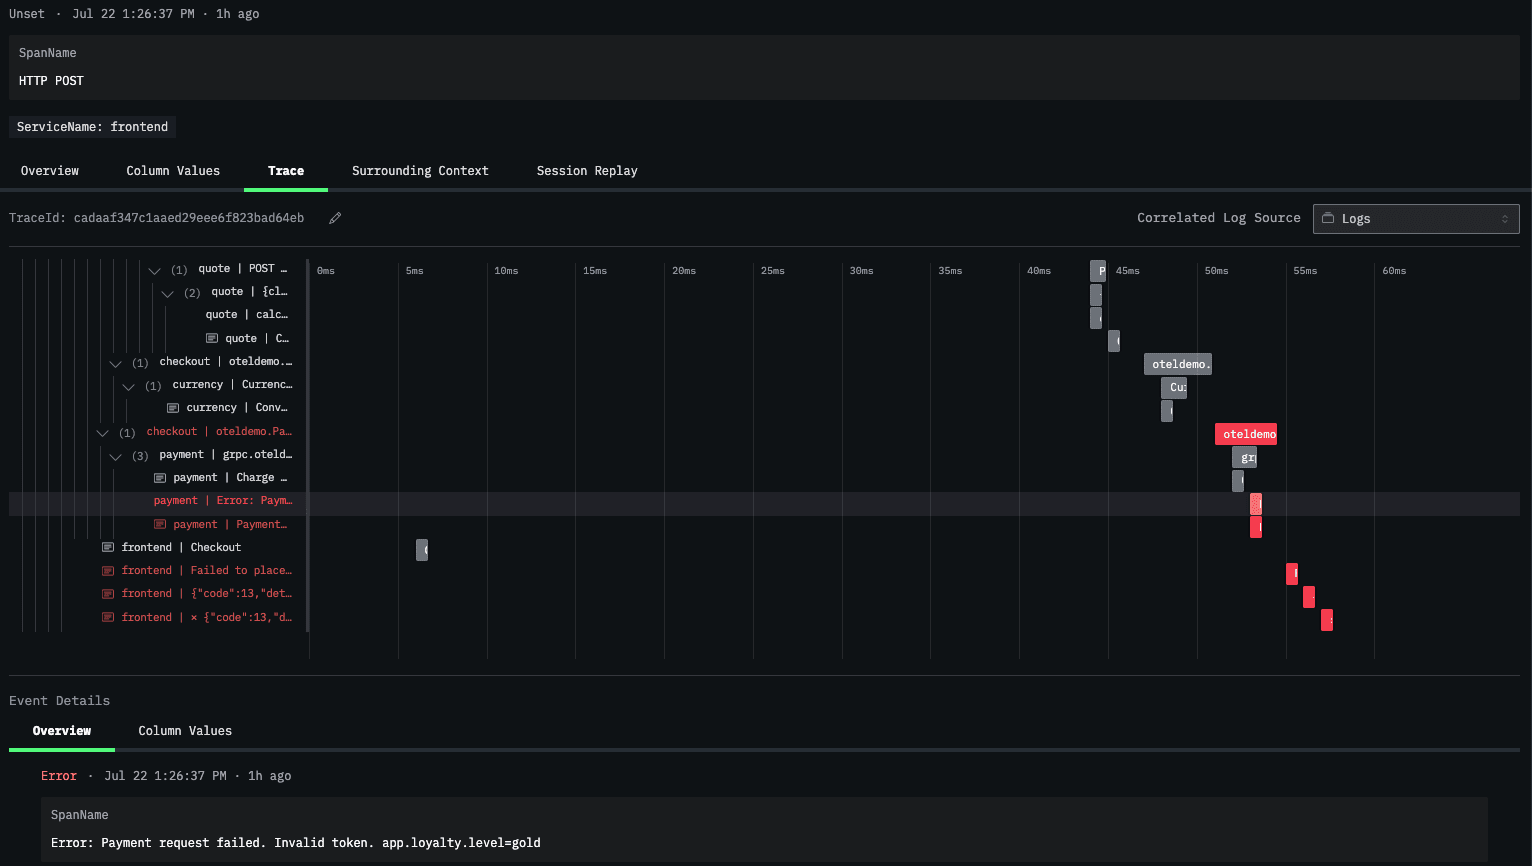Click log icon on 'quote | C' row
The image size is (1532, 866).
tap(212, 338)
